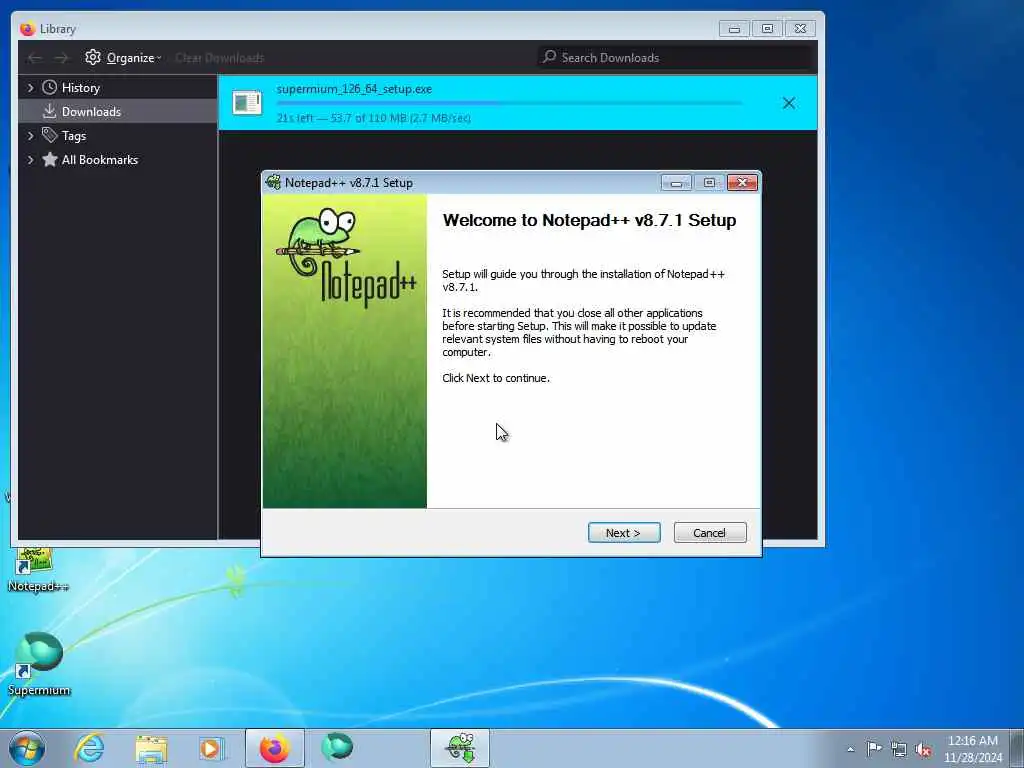Click the Show desktop button
The image size is (1024, 768).
pos(1017,748)
